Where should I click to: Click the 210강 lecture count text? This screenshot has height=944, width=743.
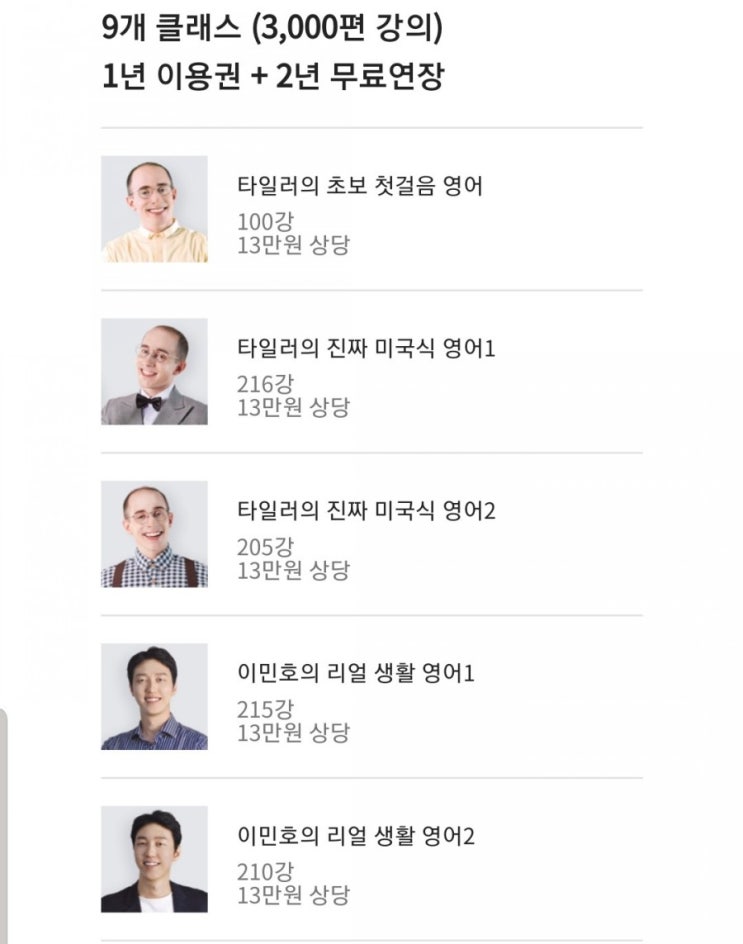tap(265, 872)
